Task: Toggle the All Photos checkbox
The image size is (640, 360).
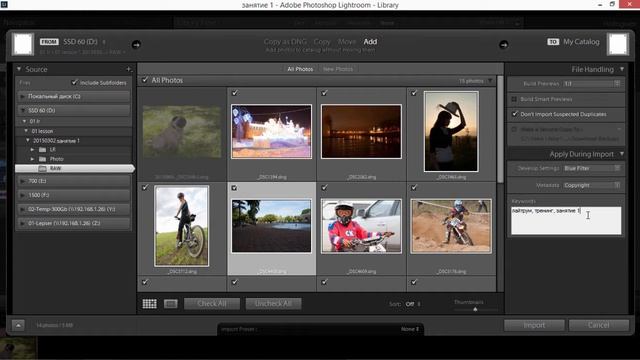Action: (x=145, y=80)
